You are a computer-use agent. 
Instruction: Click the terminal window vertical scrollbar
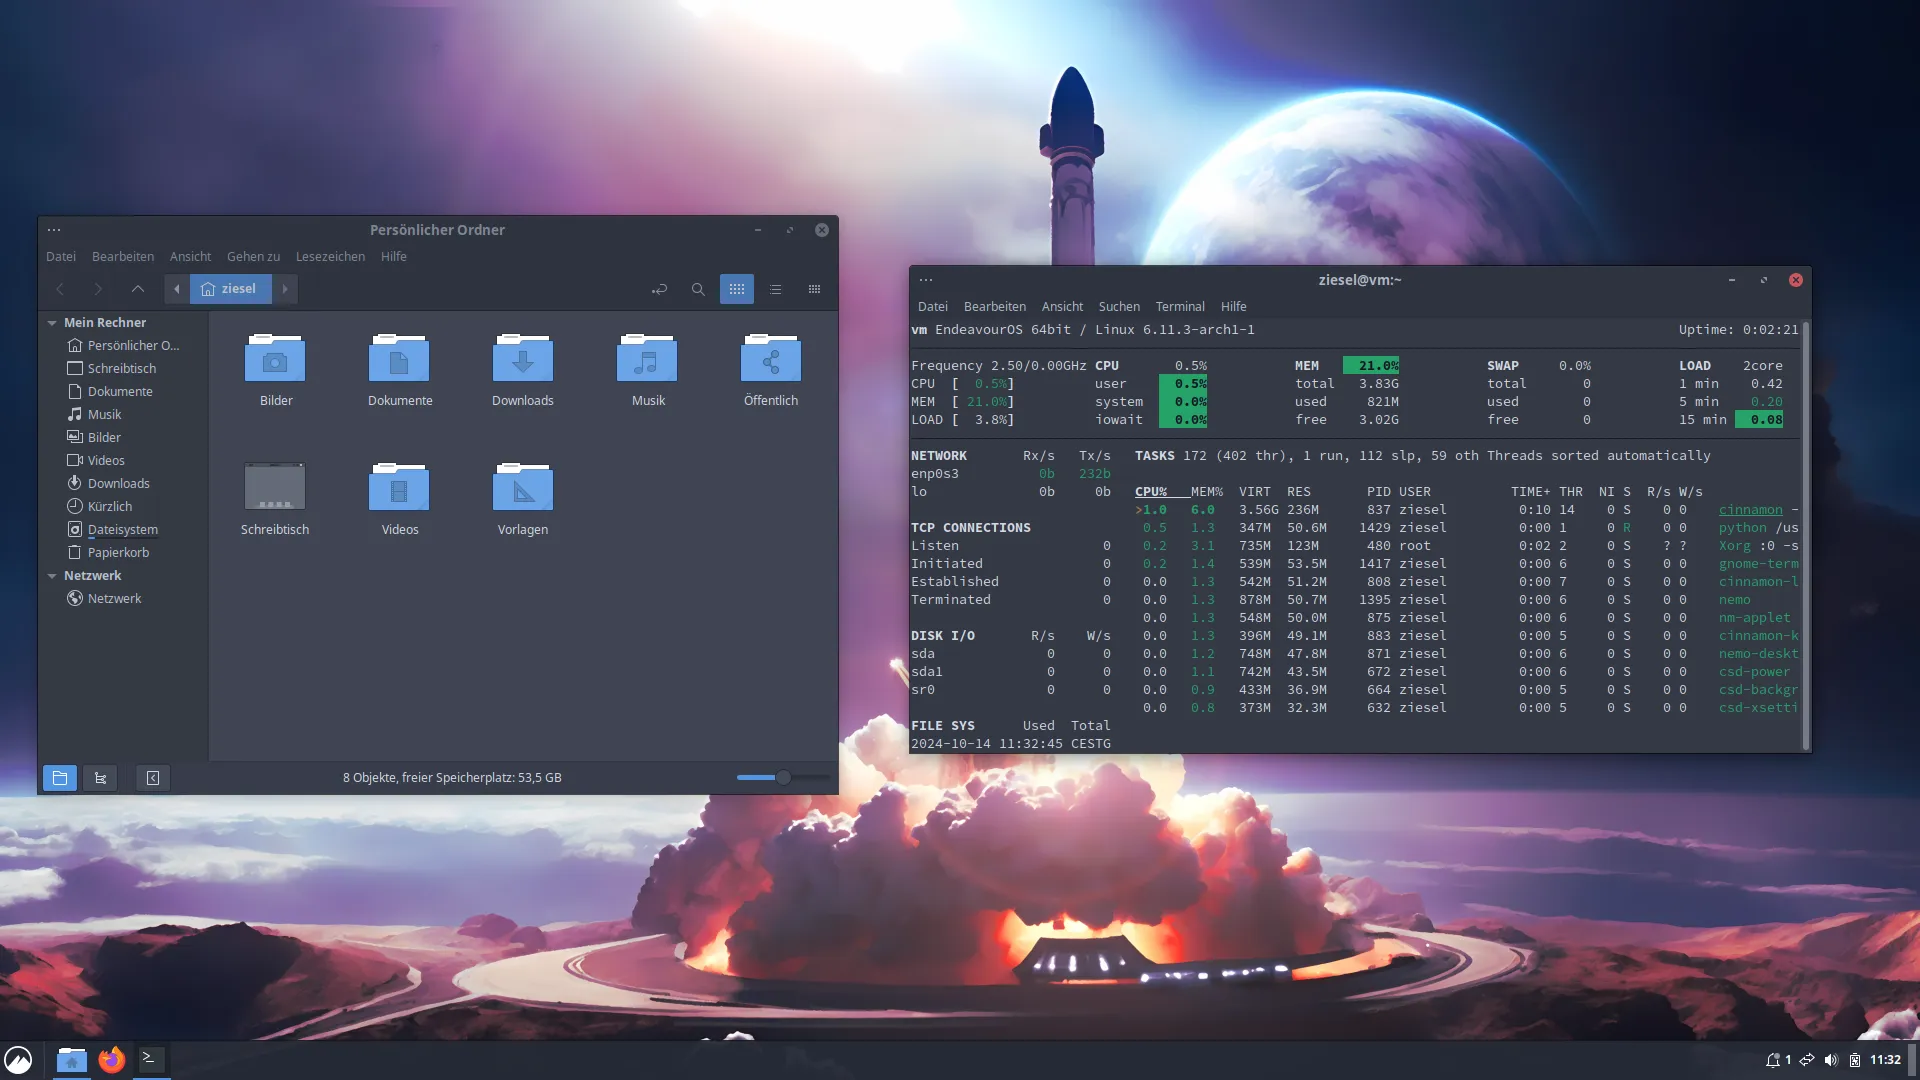coord(1805,535)
